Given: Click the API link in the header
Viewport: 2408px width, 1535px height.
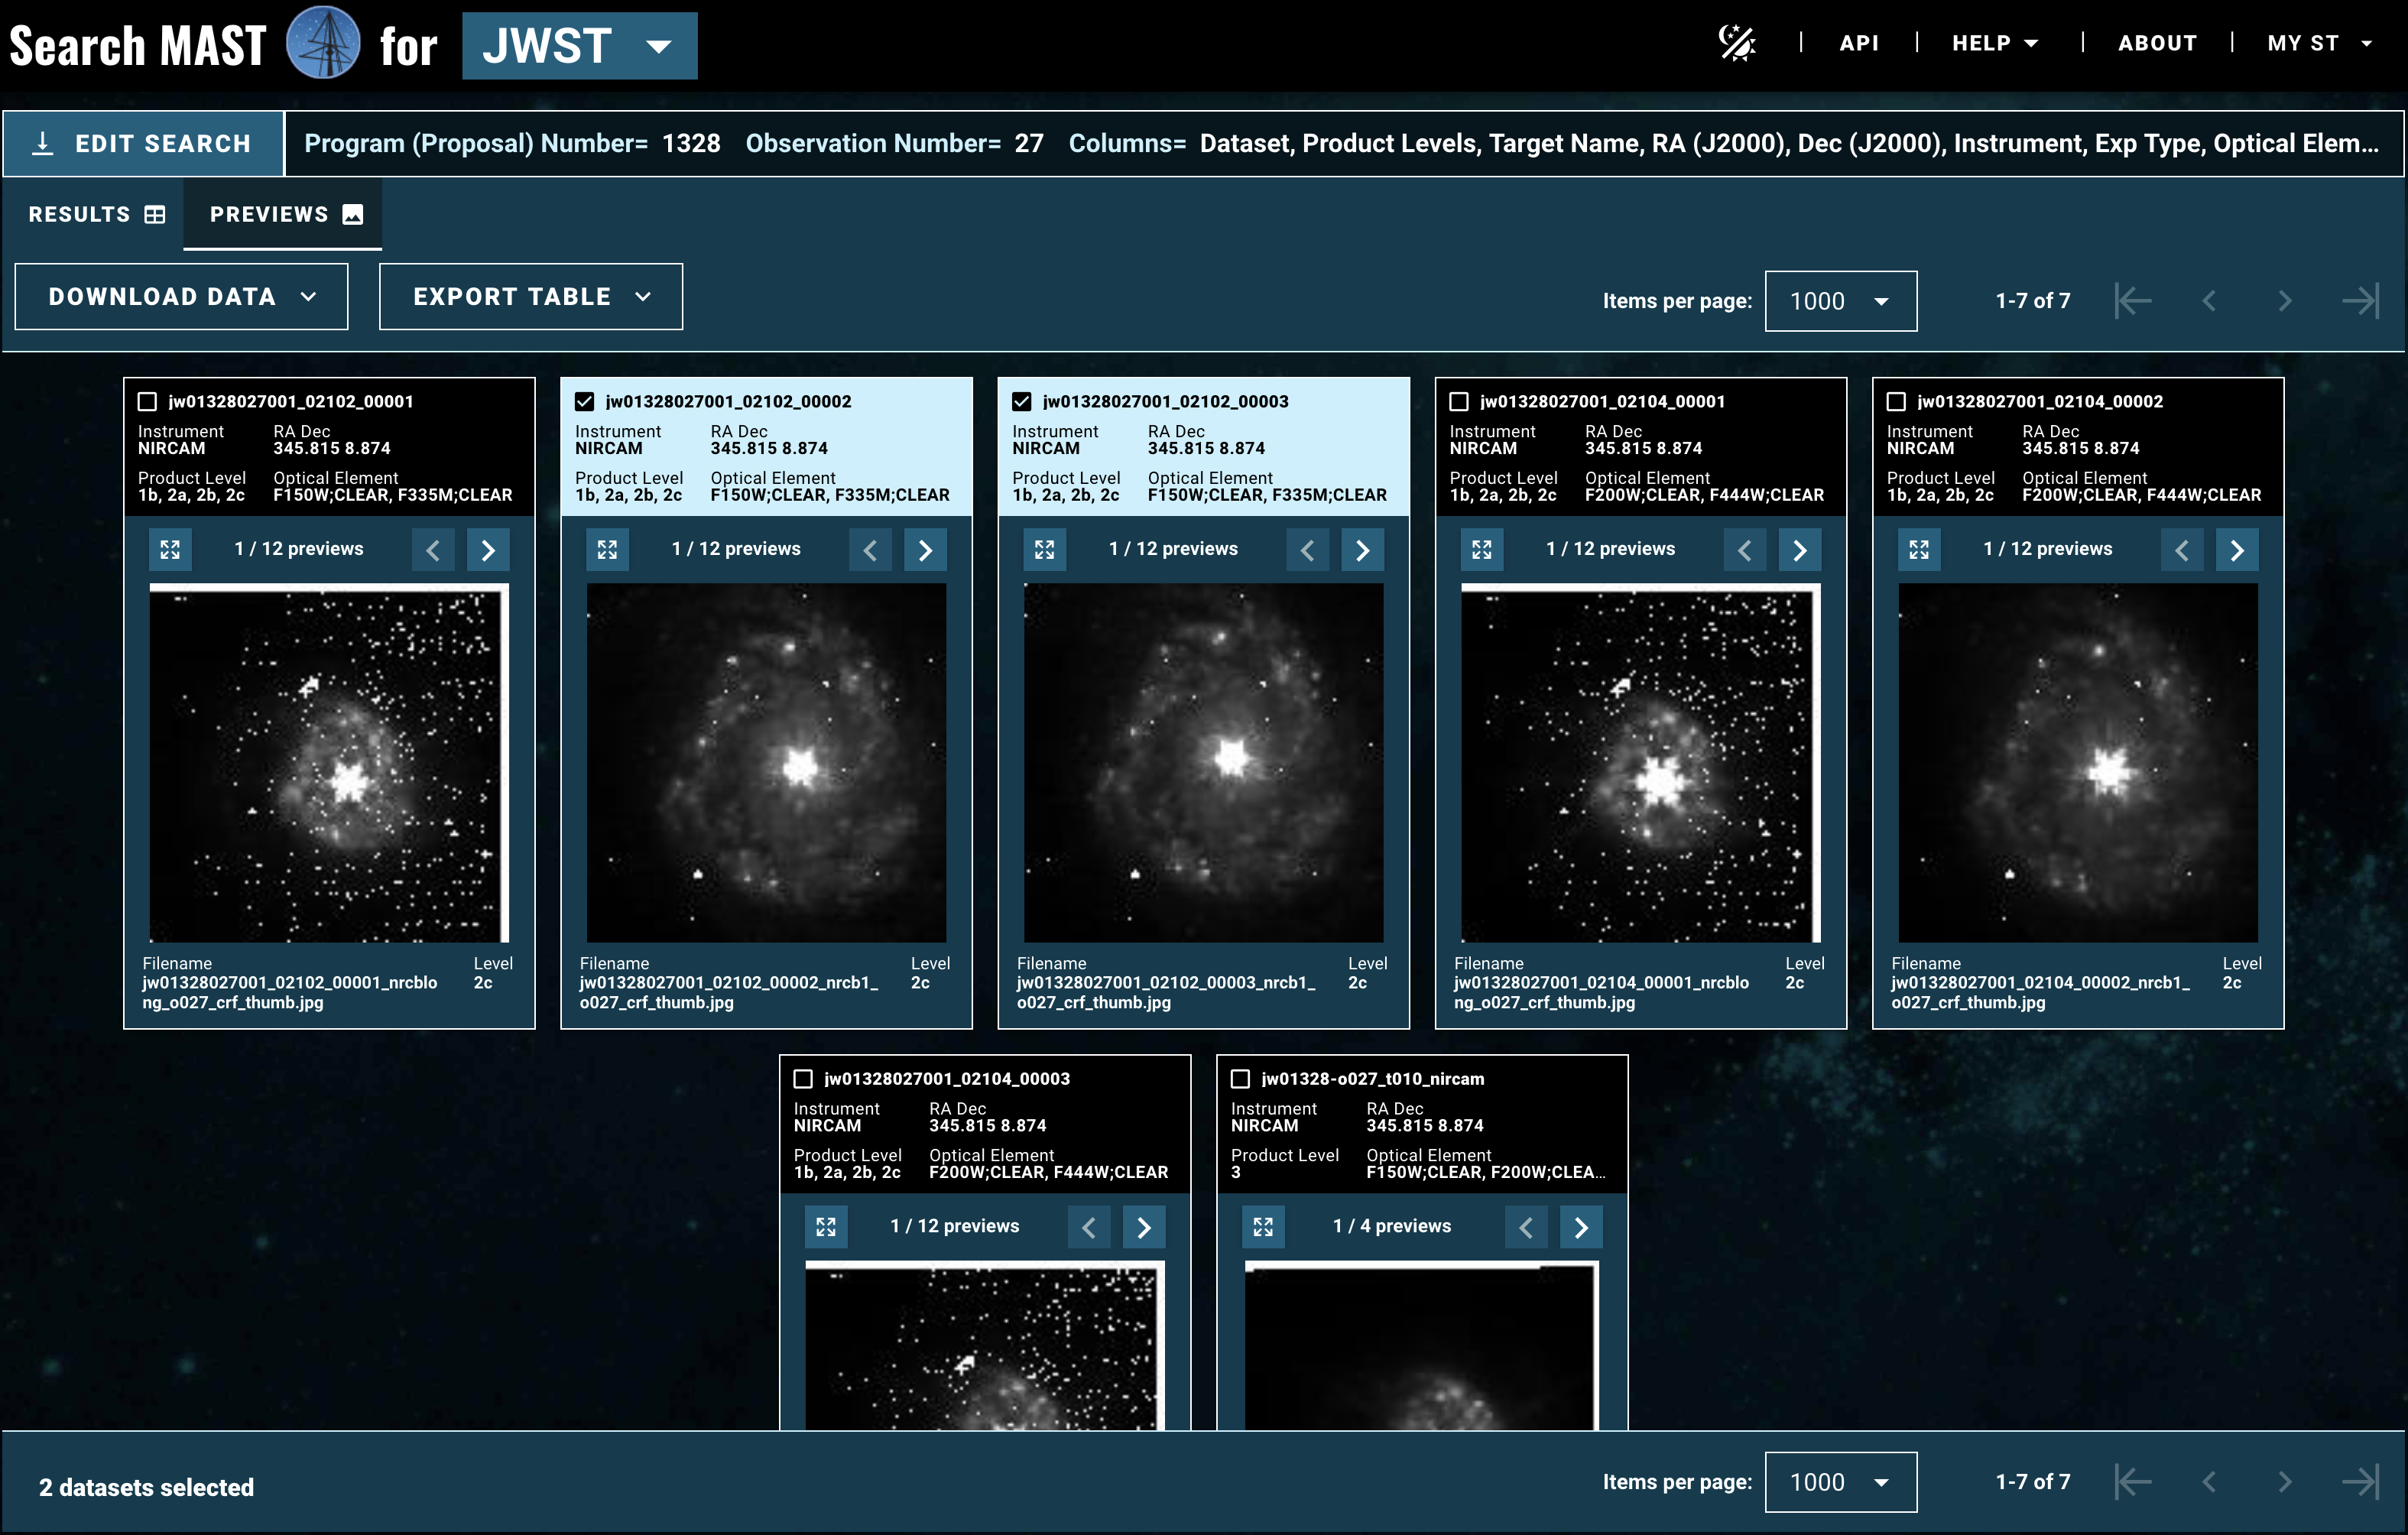Looking at the screenshot, I should (x=1859, y=43).
